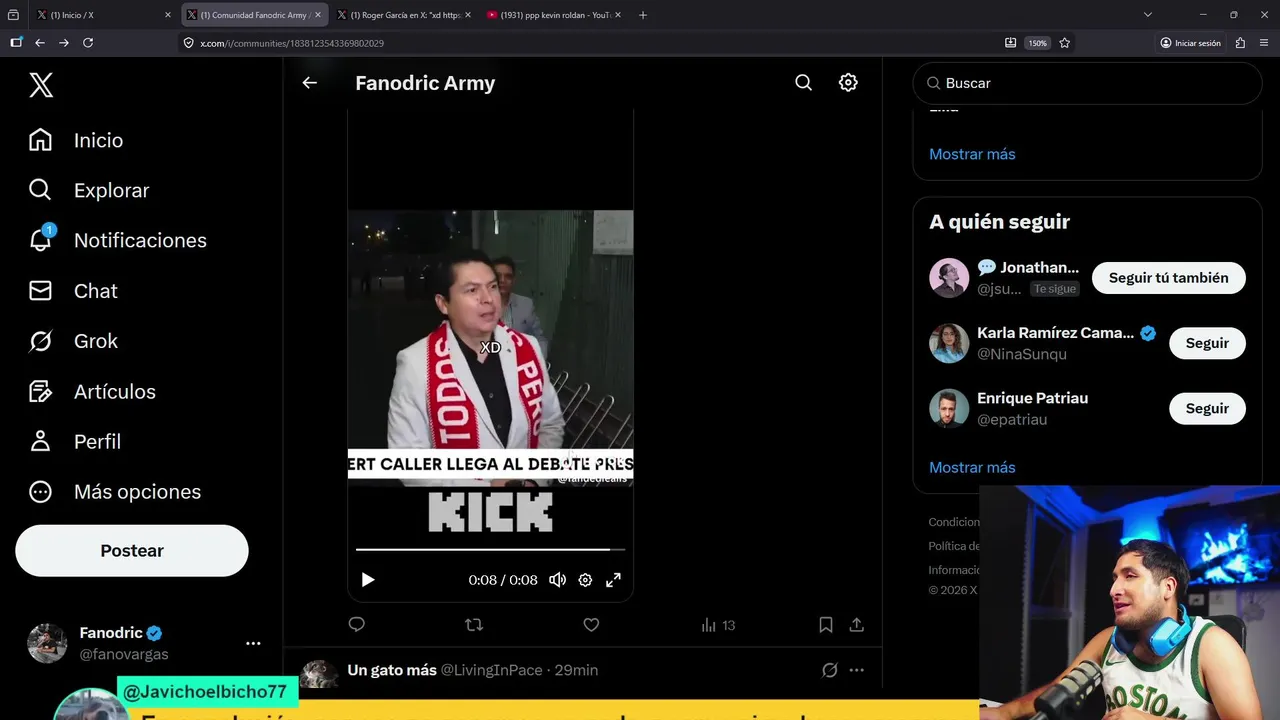The height and width of the screenshot is (720, 1280).
Task: Open the install app icon in address bar
Action: click(1010, 43)
